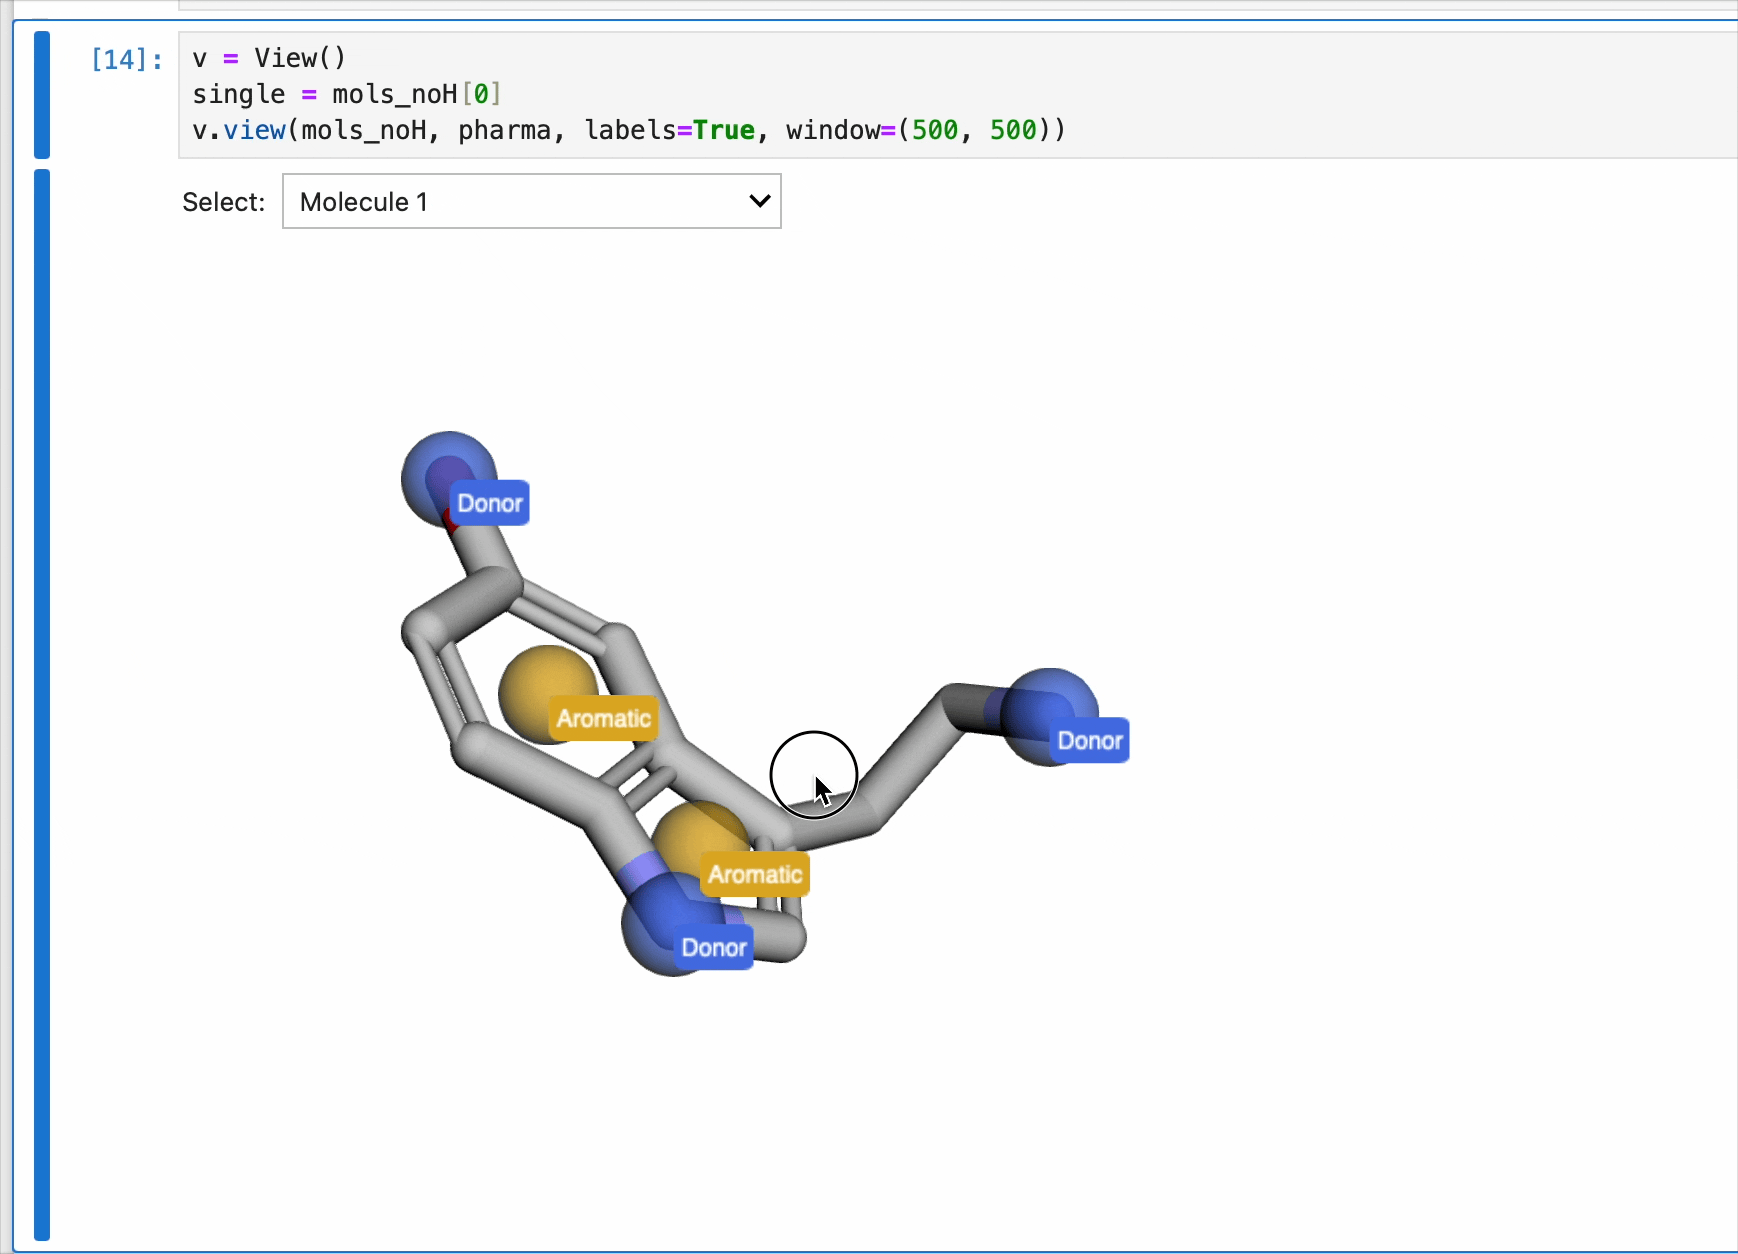1738x1254 pixels.
Task: Click the blue input cell collapse bar
Action: click(42, 95)
